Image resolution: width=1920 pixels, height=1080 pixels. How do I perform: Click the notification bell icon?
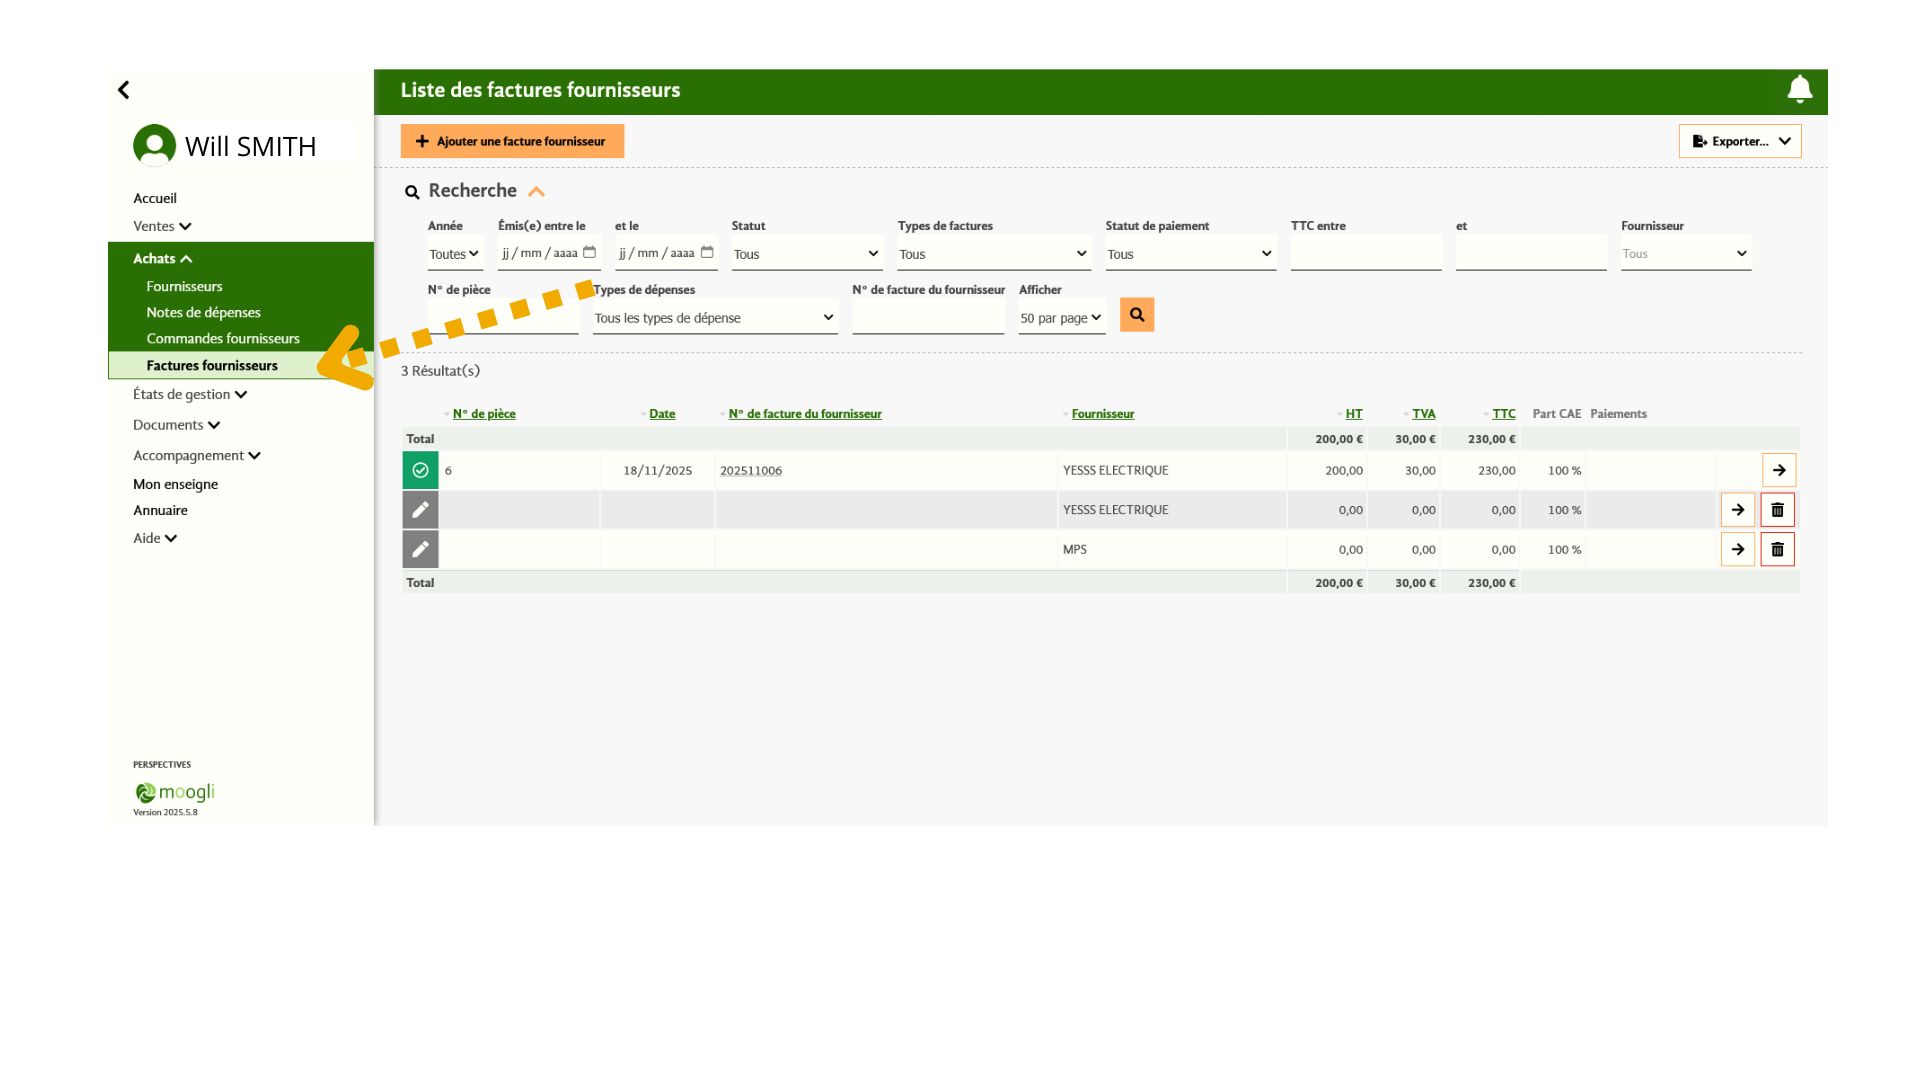click(1799, 90)
